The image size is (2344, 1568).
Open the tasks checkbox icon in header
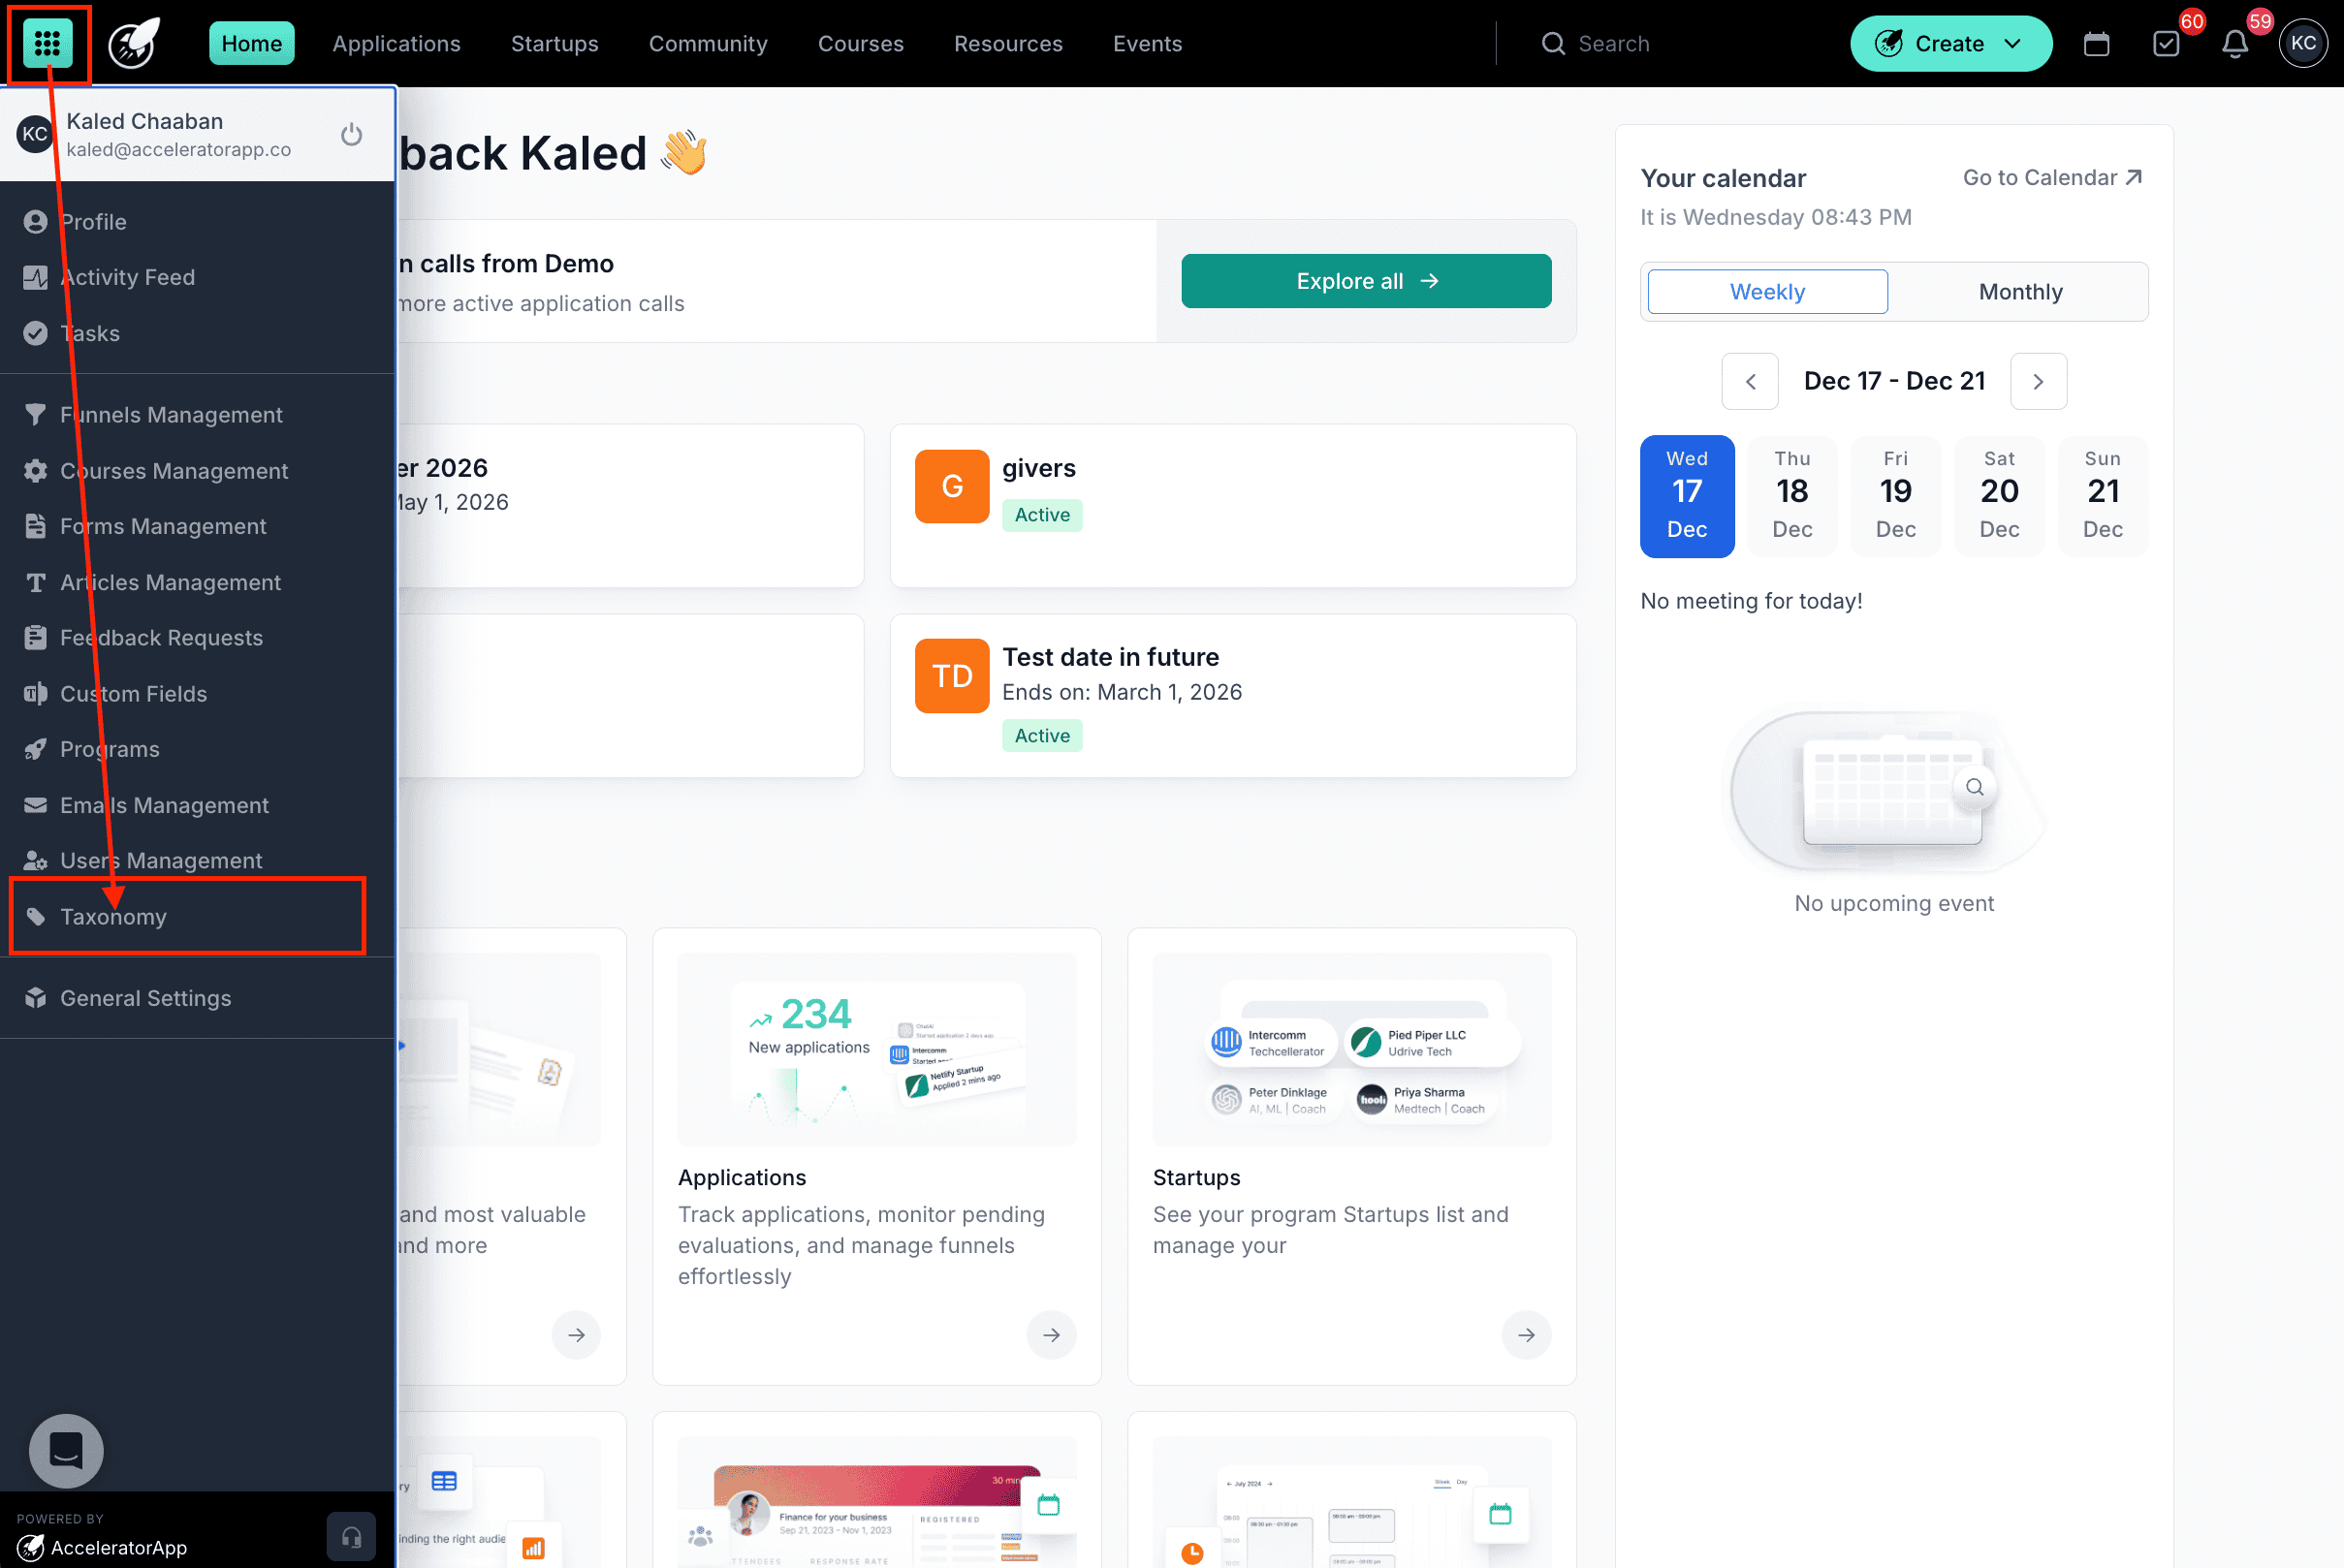click(x=2166, y=44)
